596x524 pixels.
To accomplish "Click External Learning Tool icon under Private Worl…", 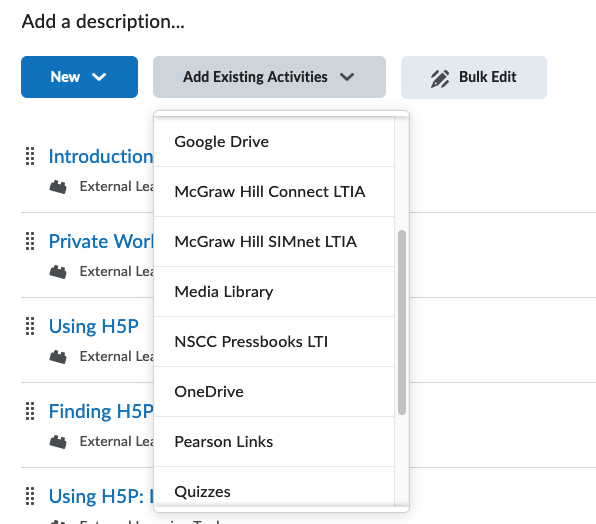I will (58, 272).
